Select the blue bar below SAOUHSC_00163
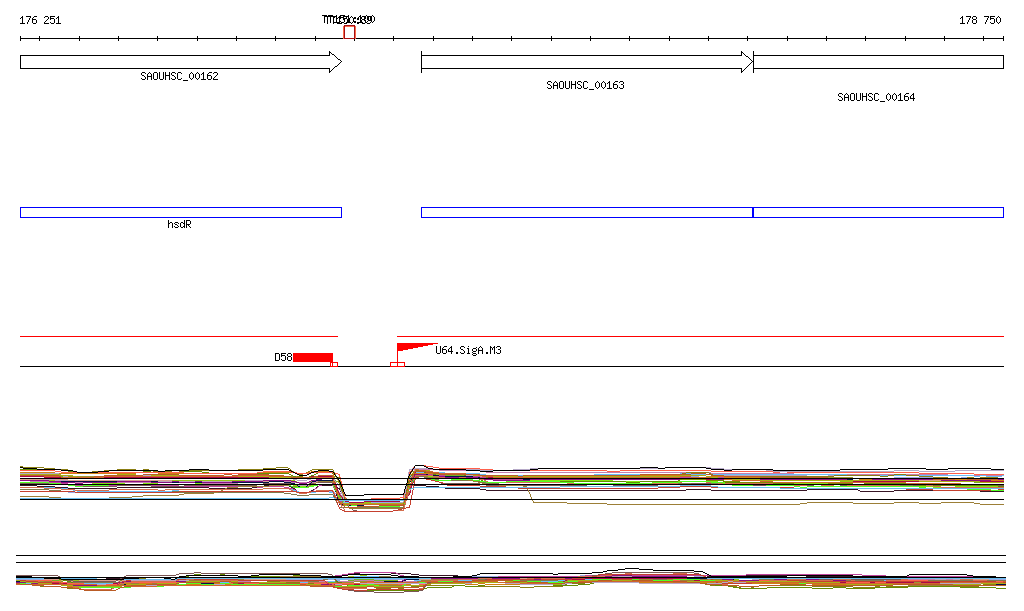This screenshot has height=611, width=1024. [587, 212]
